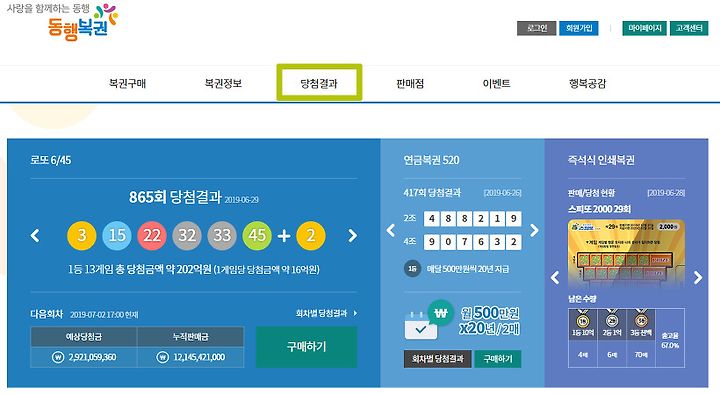Click the gray ball number 32

pos(187,236)
